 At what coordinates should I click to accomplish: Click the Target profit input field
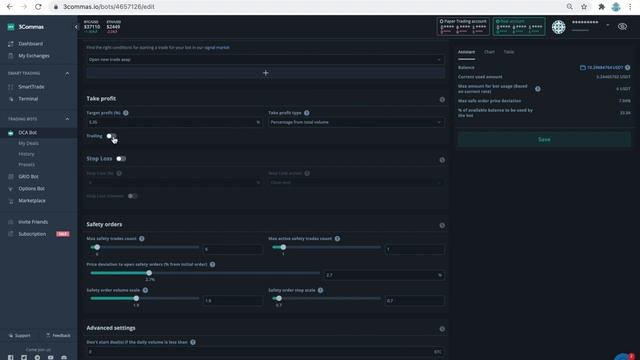tap(174, 122)
